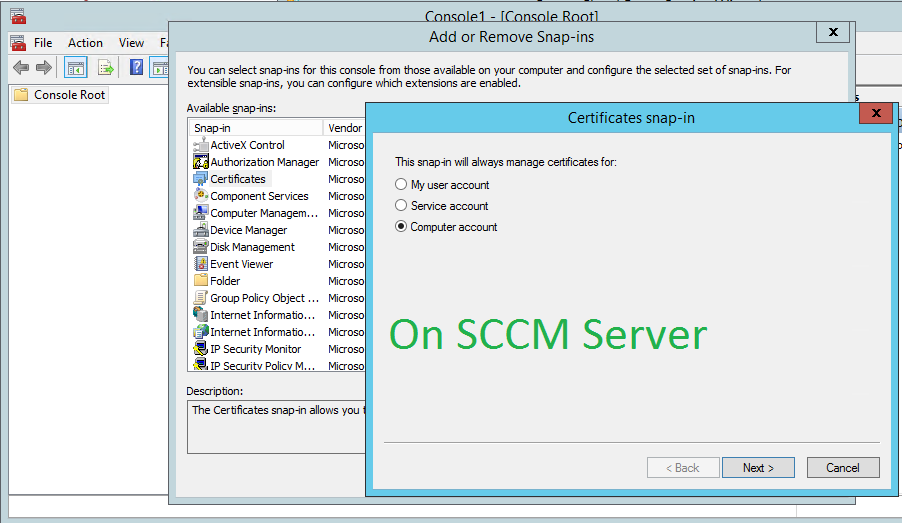Image resolution: width=902 pixels, height=523 pixels.
Task: Open the Action menu
Action: [85, 43]
